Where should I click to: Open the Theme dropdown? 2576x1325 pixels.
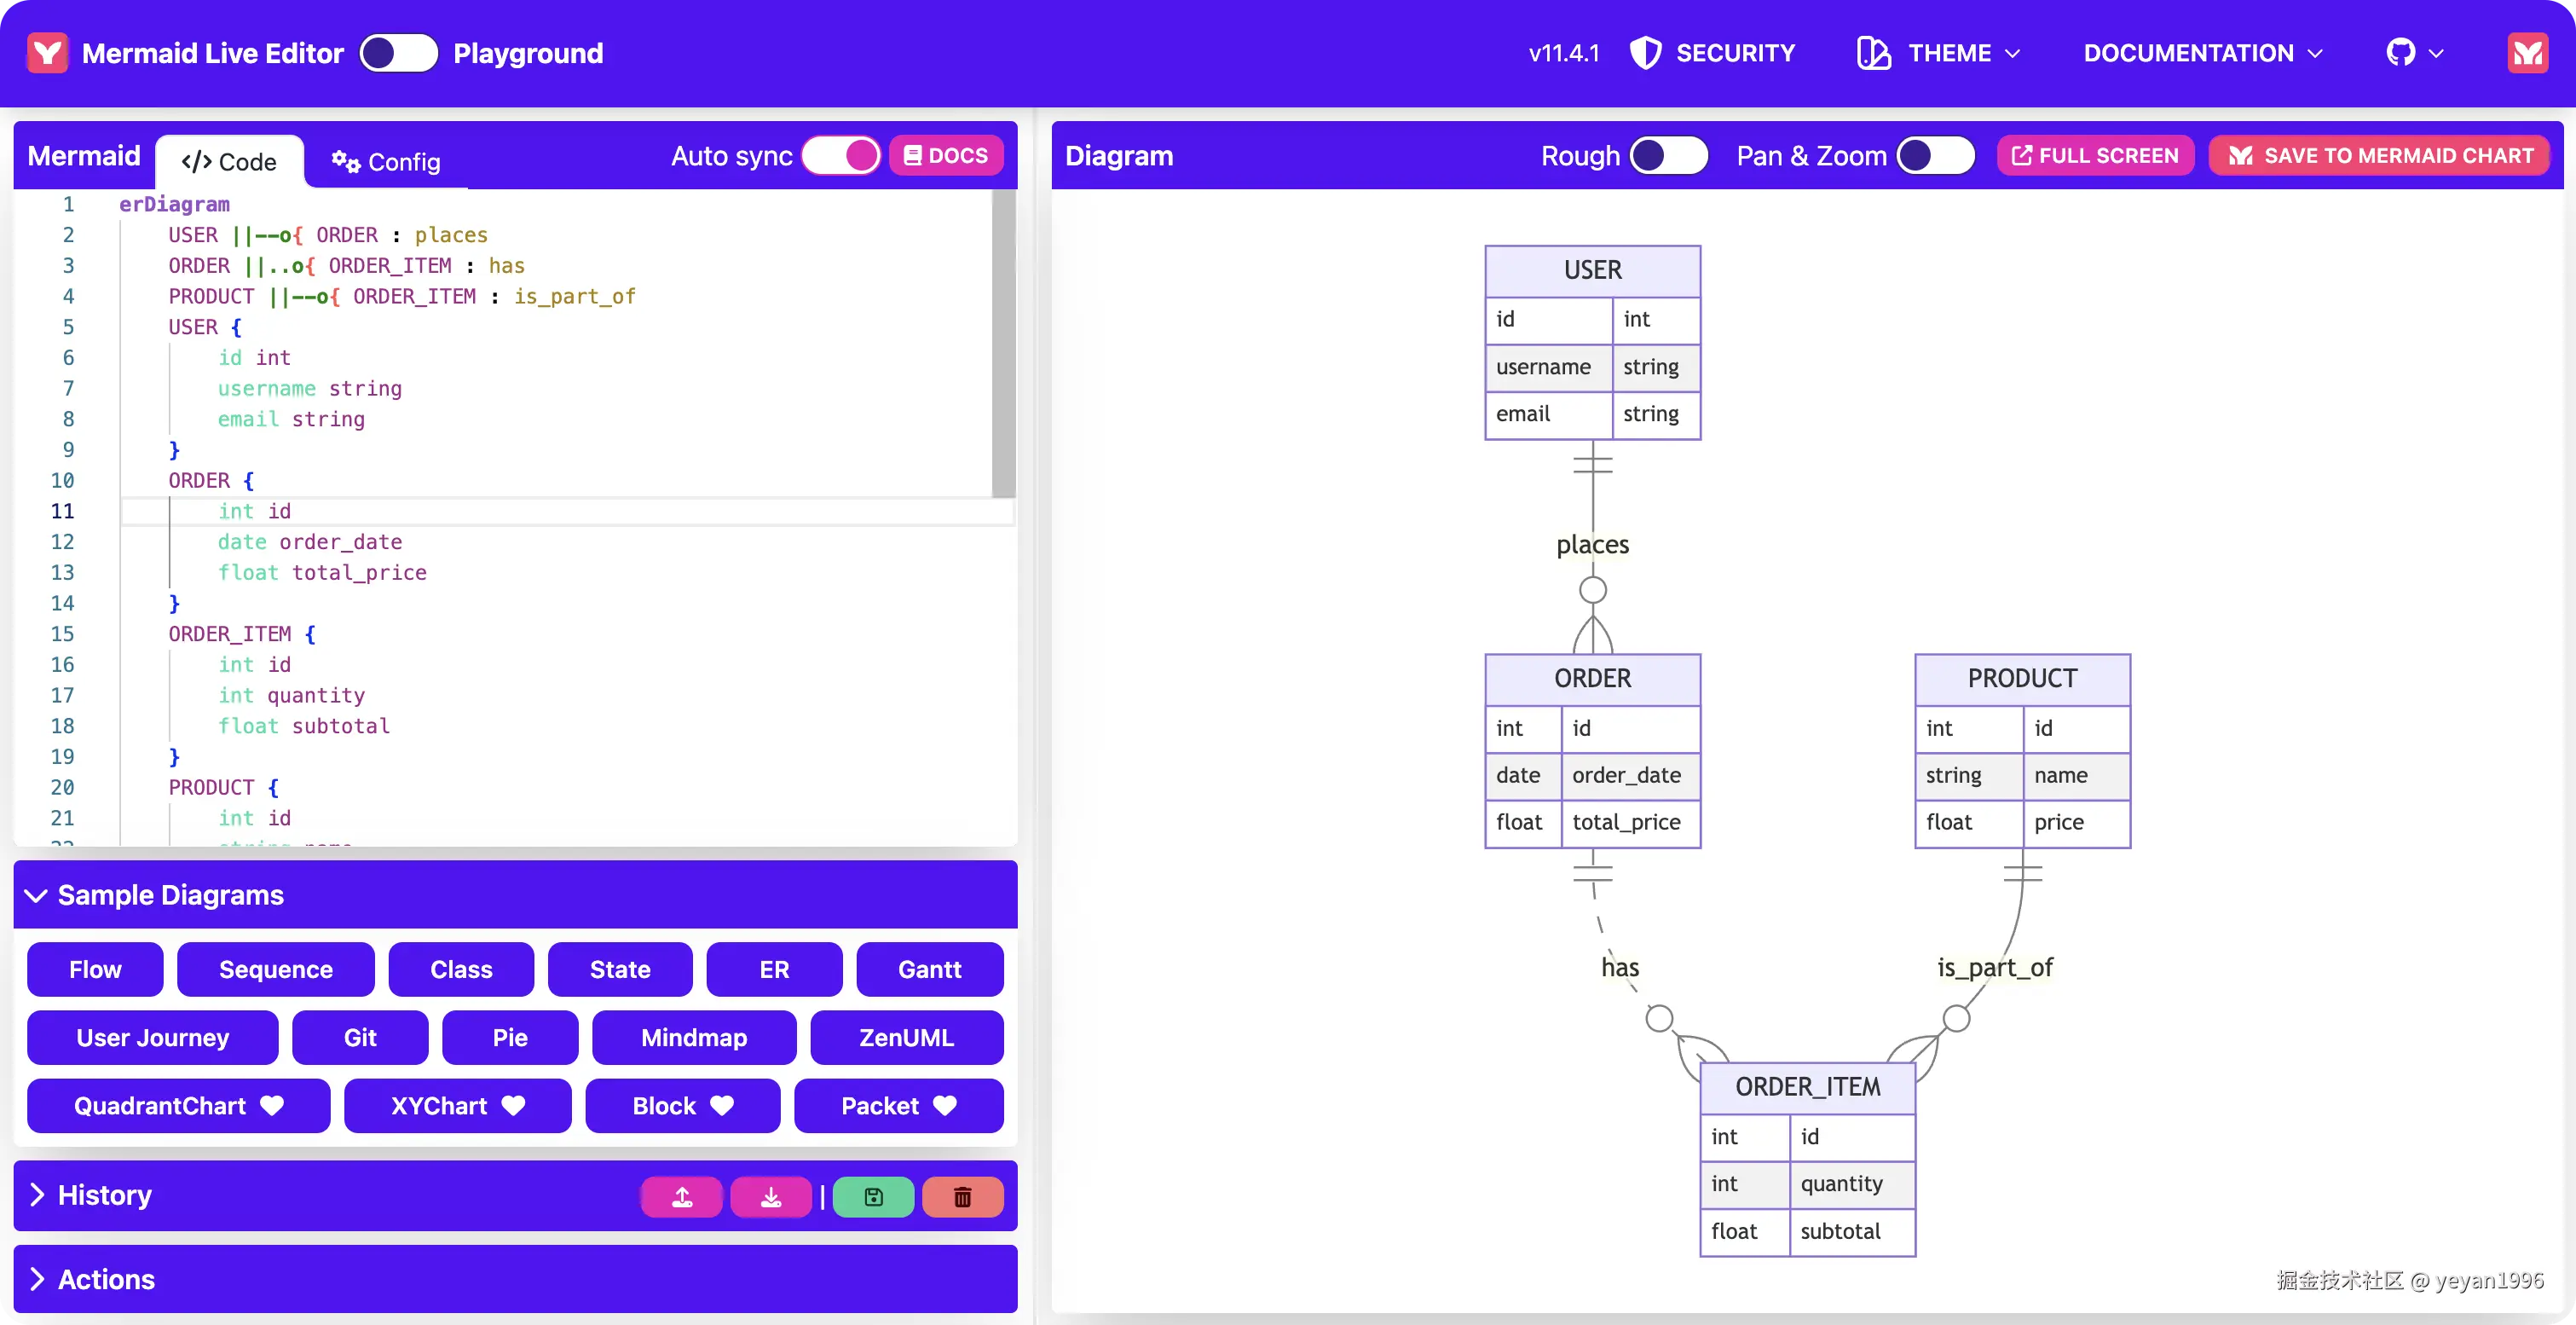coord(1940,53)
